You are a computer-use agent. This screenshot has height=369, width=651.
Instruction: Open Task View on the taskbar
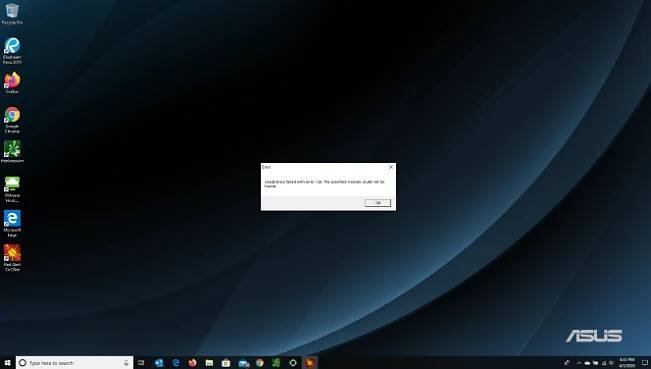click(x=141, y=363)
